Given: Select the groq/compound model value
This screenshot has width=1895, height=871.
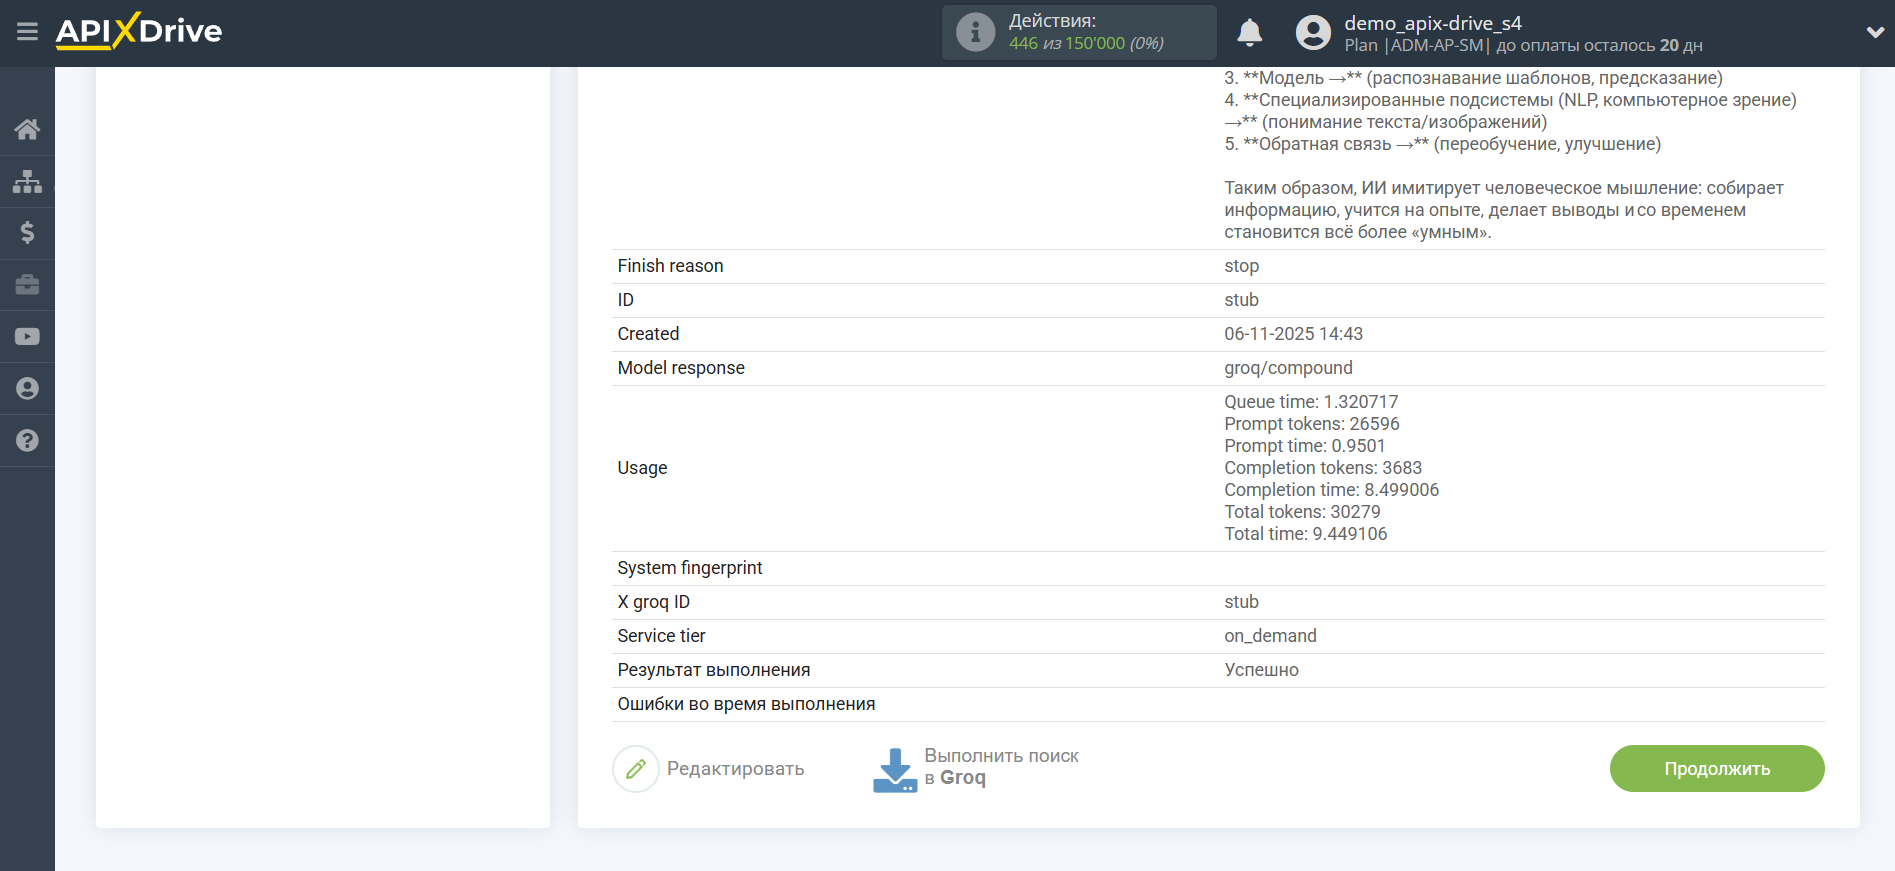Looking at the screenshot, I should point(1288,368).
